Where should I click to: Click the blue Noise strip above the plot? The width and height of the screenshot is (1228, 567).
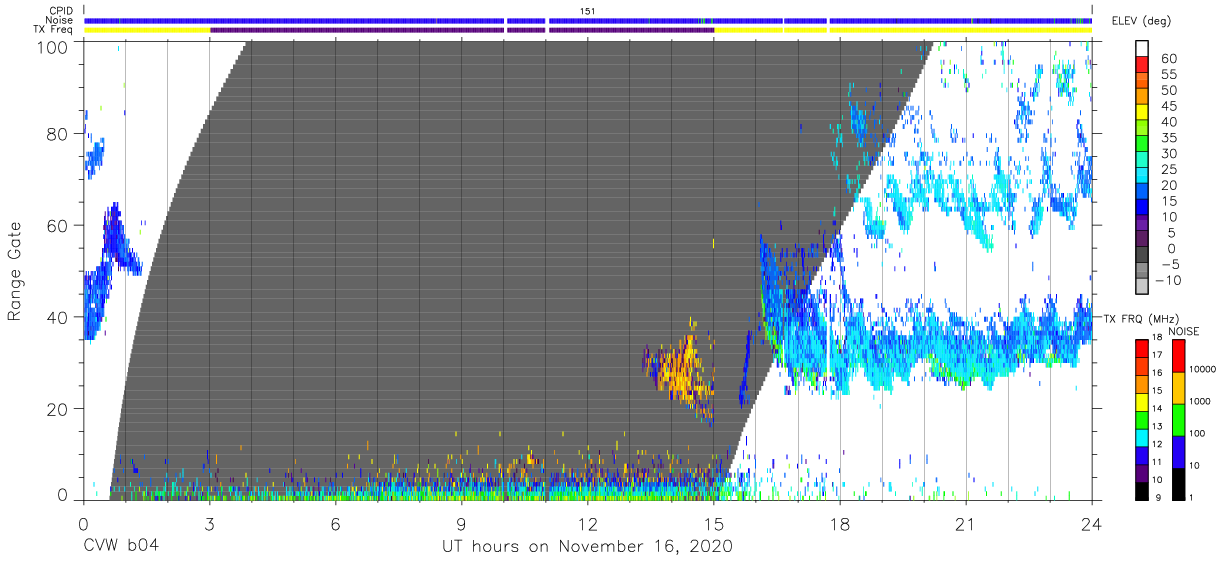point(588,21)
